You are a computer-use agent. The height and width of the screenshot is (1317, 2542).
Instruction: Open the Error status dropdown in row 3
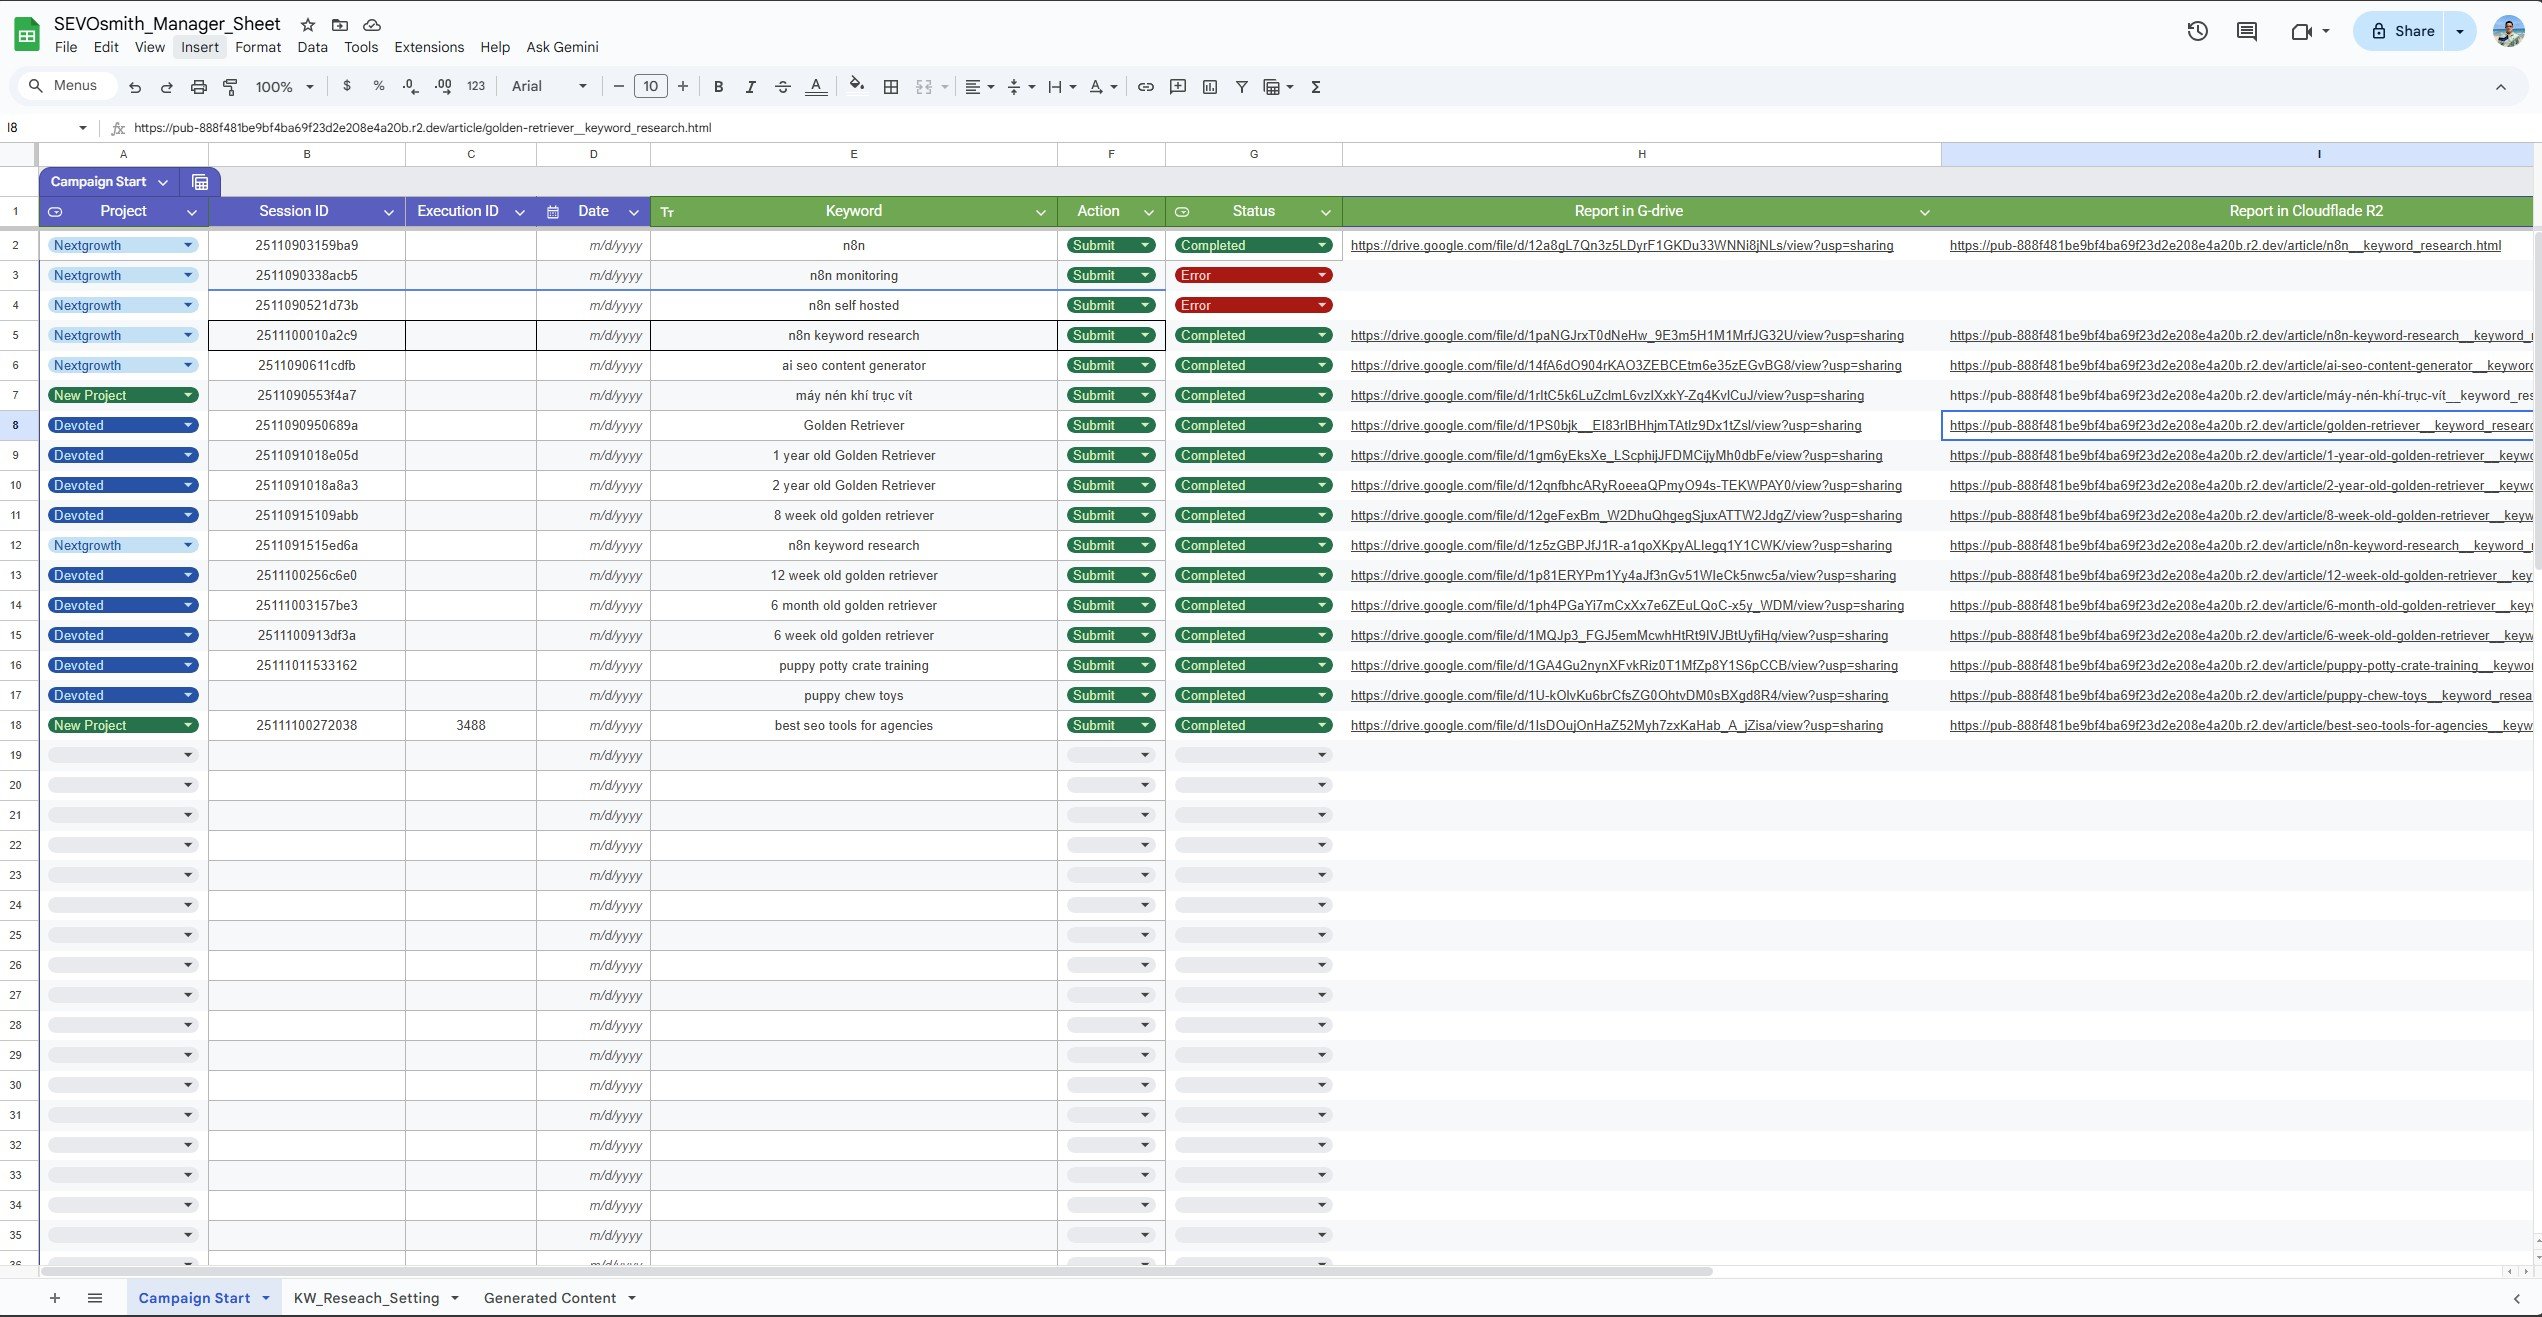[1321, 275]
